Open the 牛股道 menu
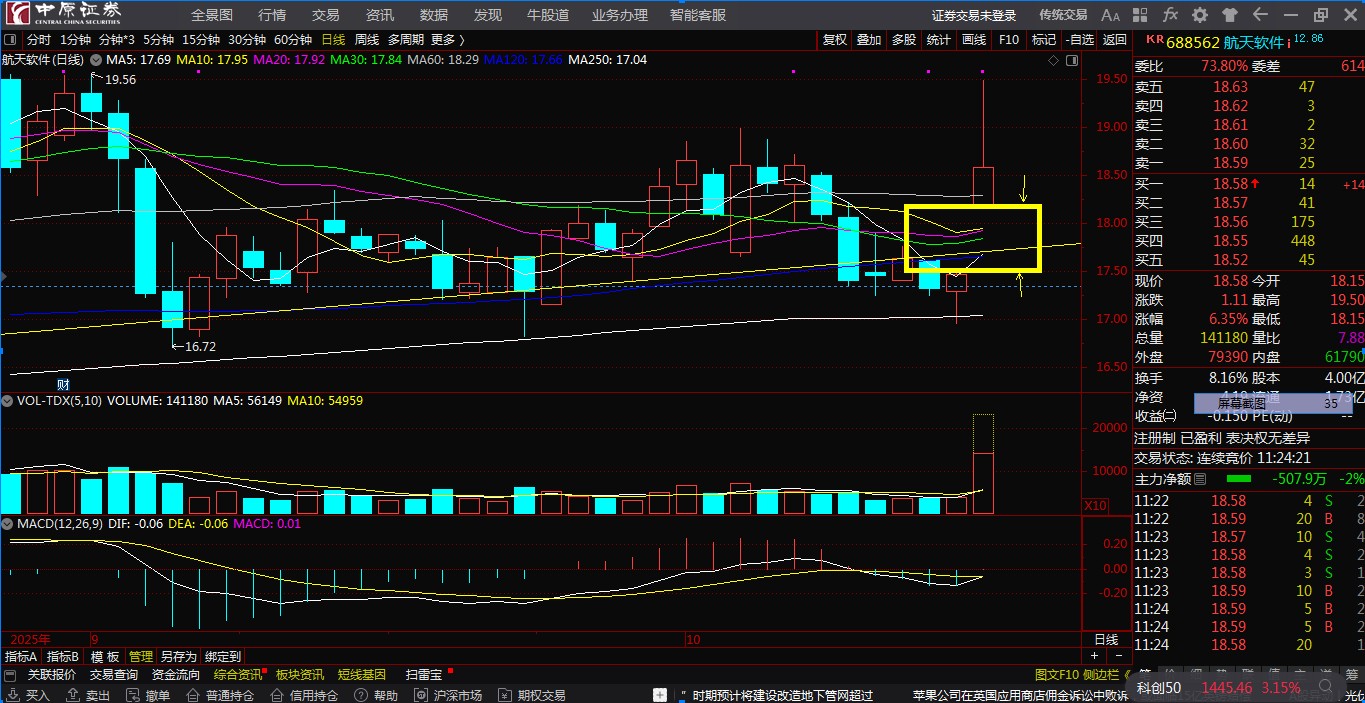1365x703 pixels. (548, 15)
